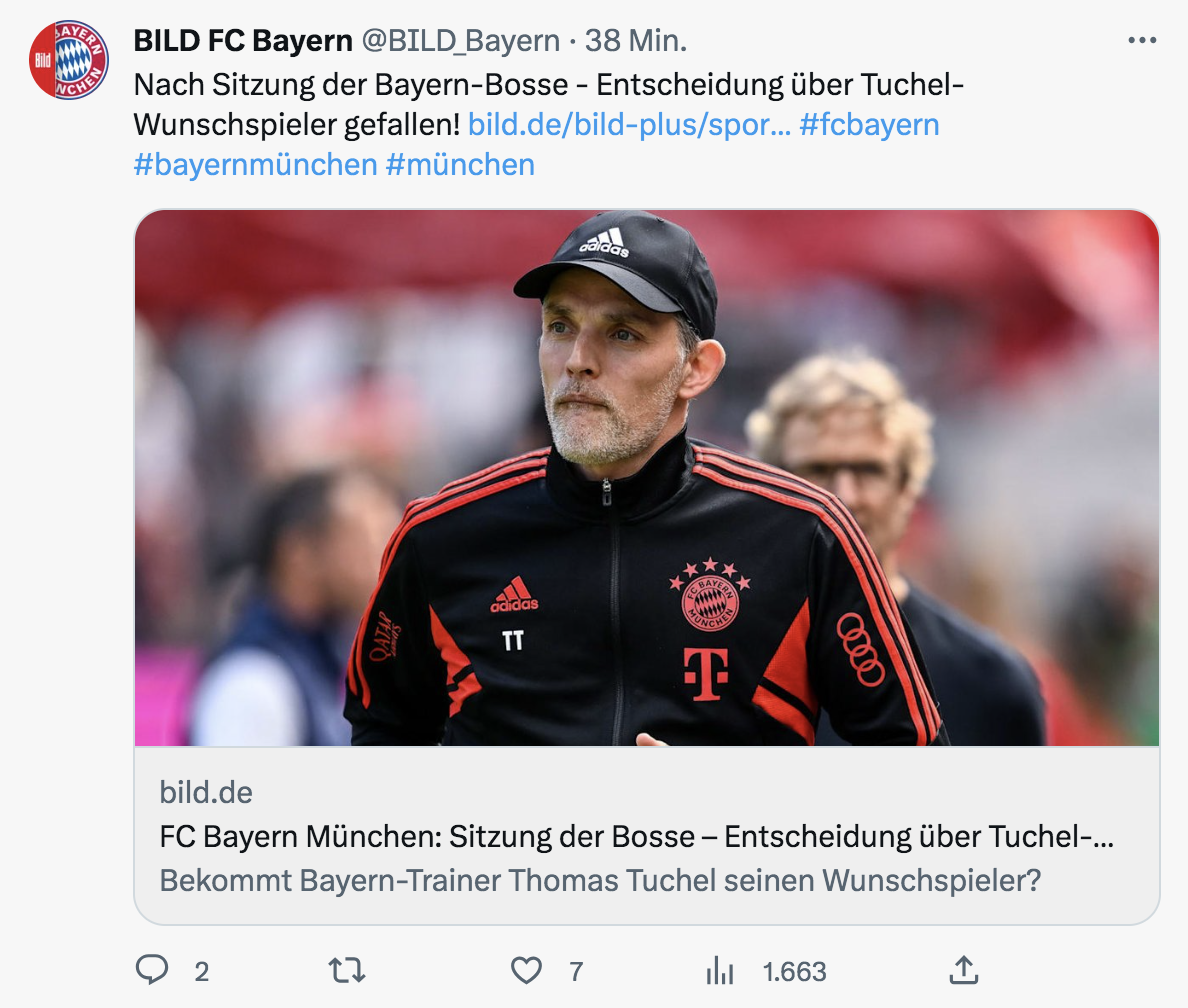Viewport: 1188px width, 1008px height.
Task: Click the card description about Thomas Tuchel Wunschspieler
Action: click(600, 881)
